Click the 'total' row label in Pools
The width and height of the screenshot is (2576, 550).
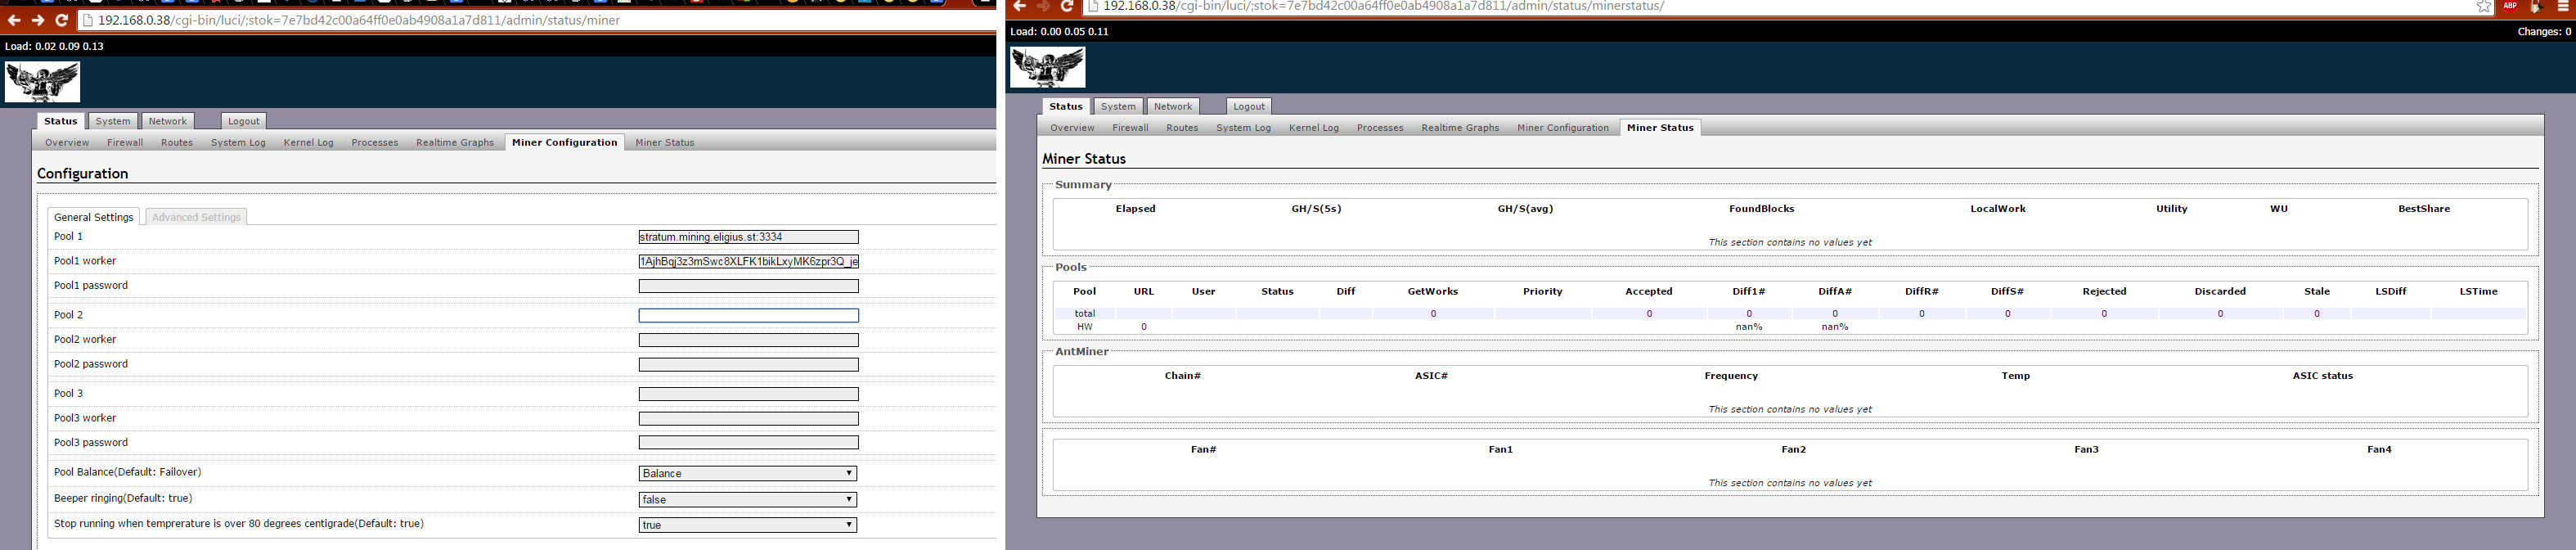(1085, 314)
